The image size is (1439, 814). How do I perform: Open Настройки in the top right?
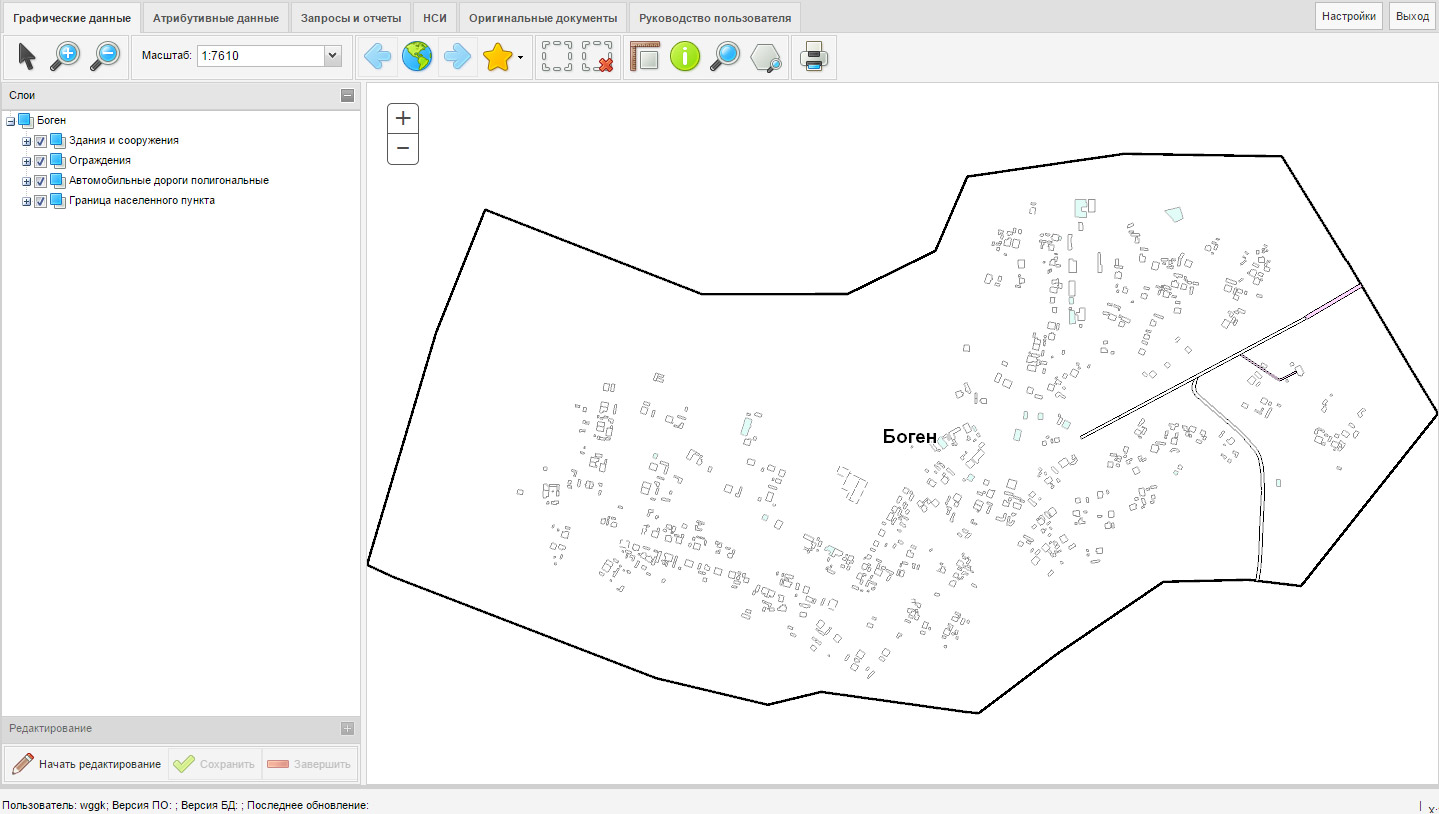(1350, 17)
